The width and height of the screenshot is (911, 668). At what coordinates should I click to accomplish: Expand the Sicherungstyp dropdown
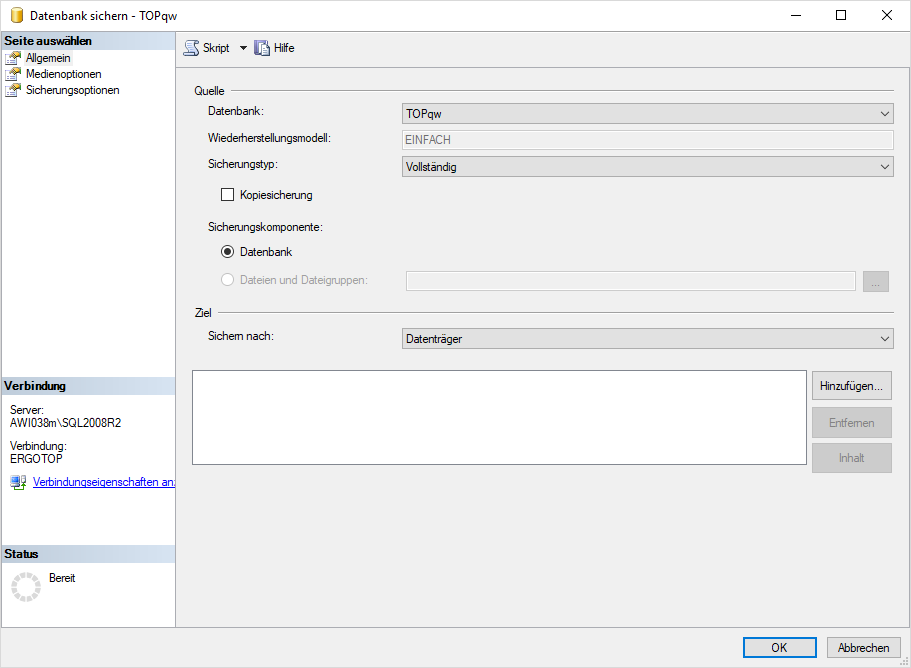[646, 167]
